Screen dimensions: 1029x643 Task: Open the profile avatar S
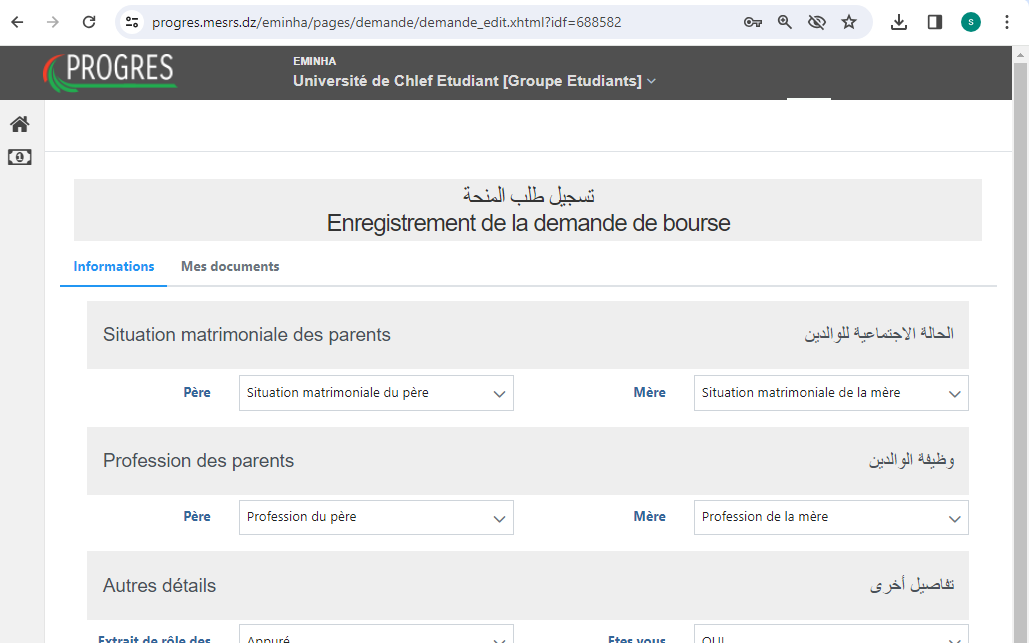click(971, 22)
